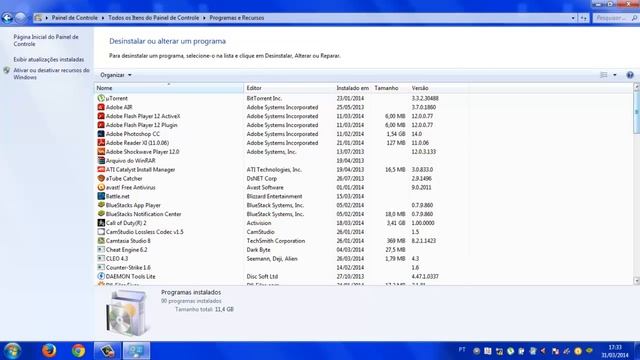Select the aTube Catcher icon

coord(101,178)
